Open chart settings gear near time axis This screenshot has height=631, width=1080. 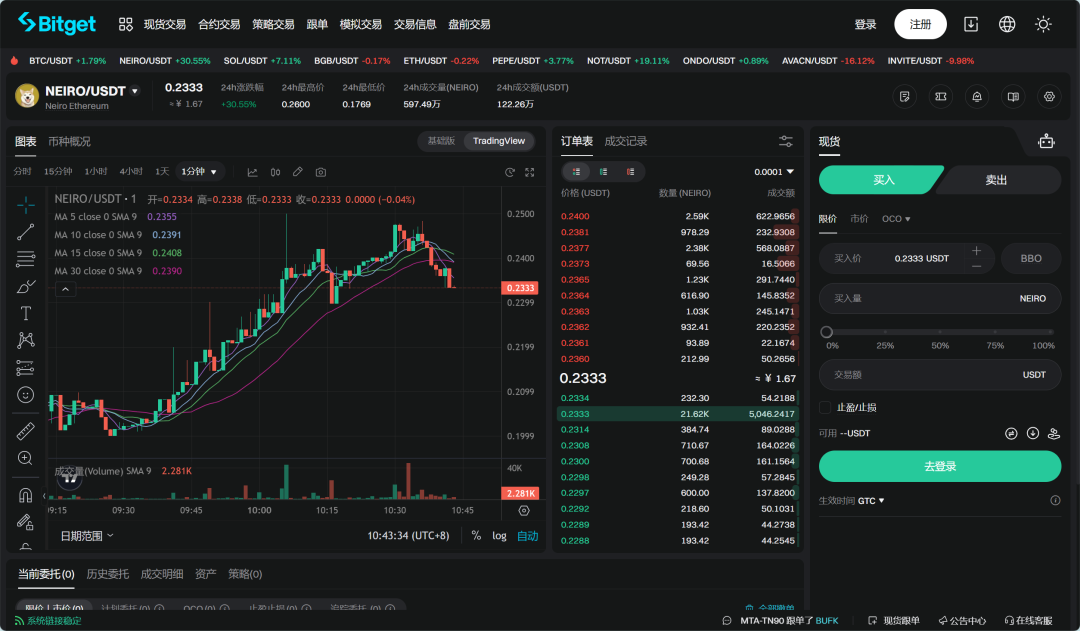pos(524,510)
